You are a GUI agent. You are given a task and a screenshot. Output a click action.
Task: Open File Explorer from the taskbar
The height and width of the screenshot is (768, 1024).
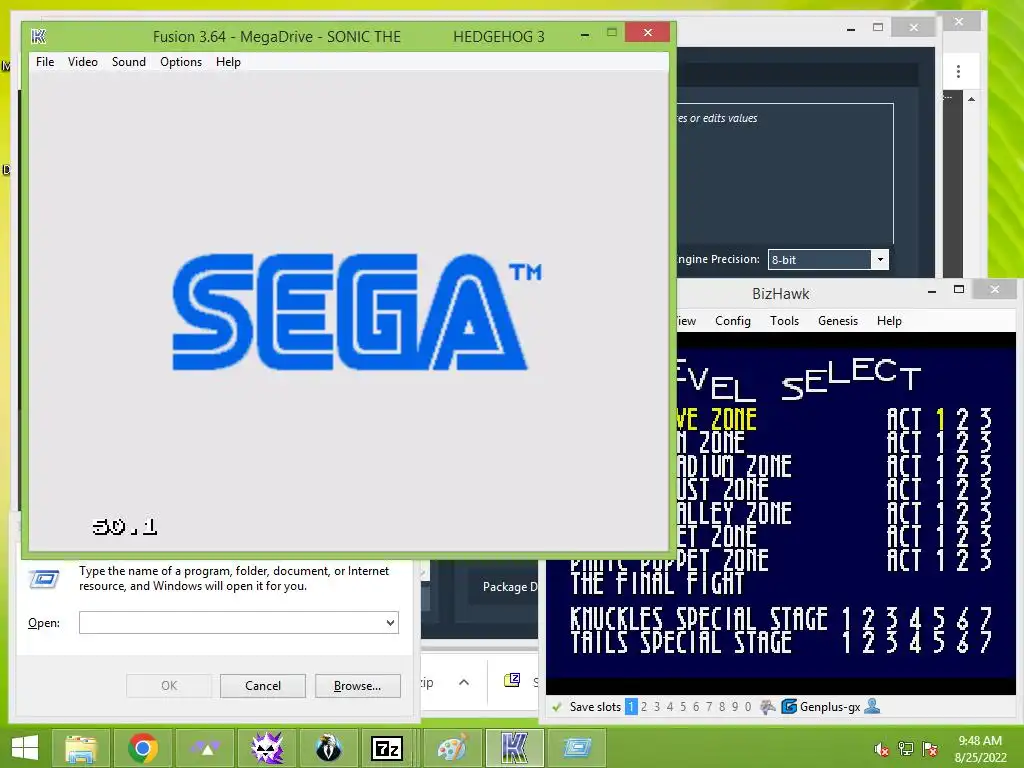tap(81, 748)
